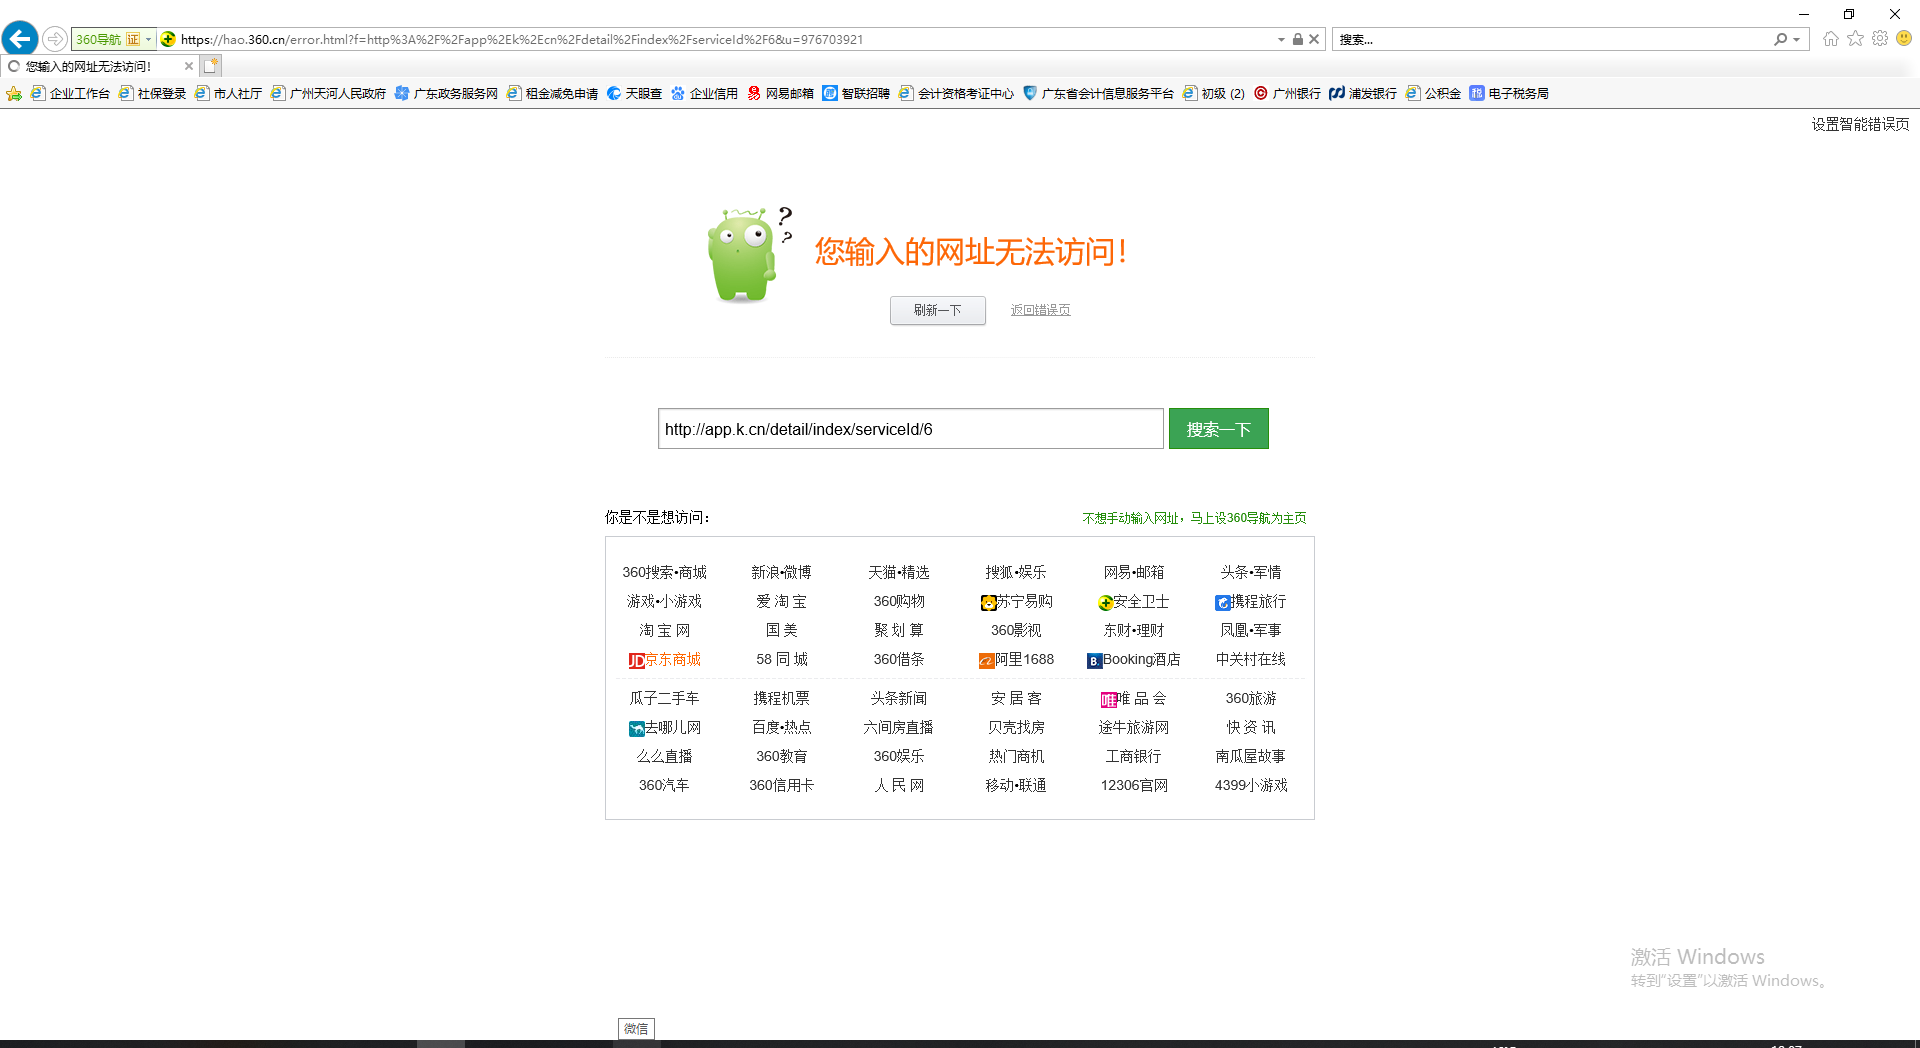
Task: Click the address bar lock icon
Action: pos(1298,39)
